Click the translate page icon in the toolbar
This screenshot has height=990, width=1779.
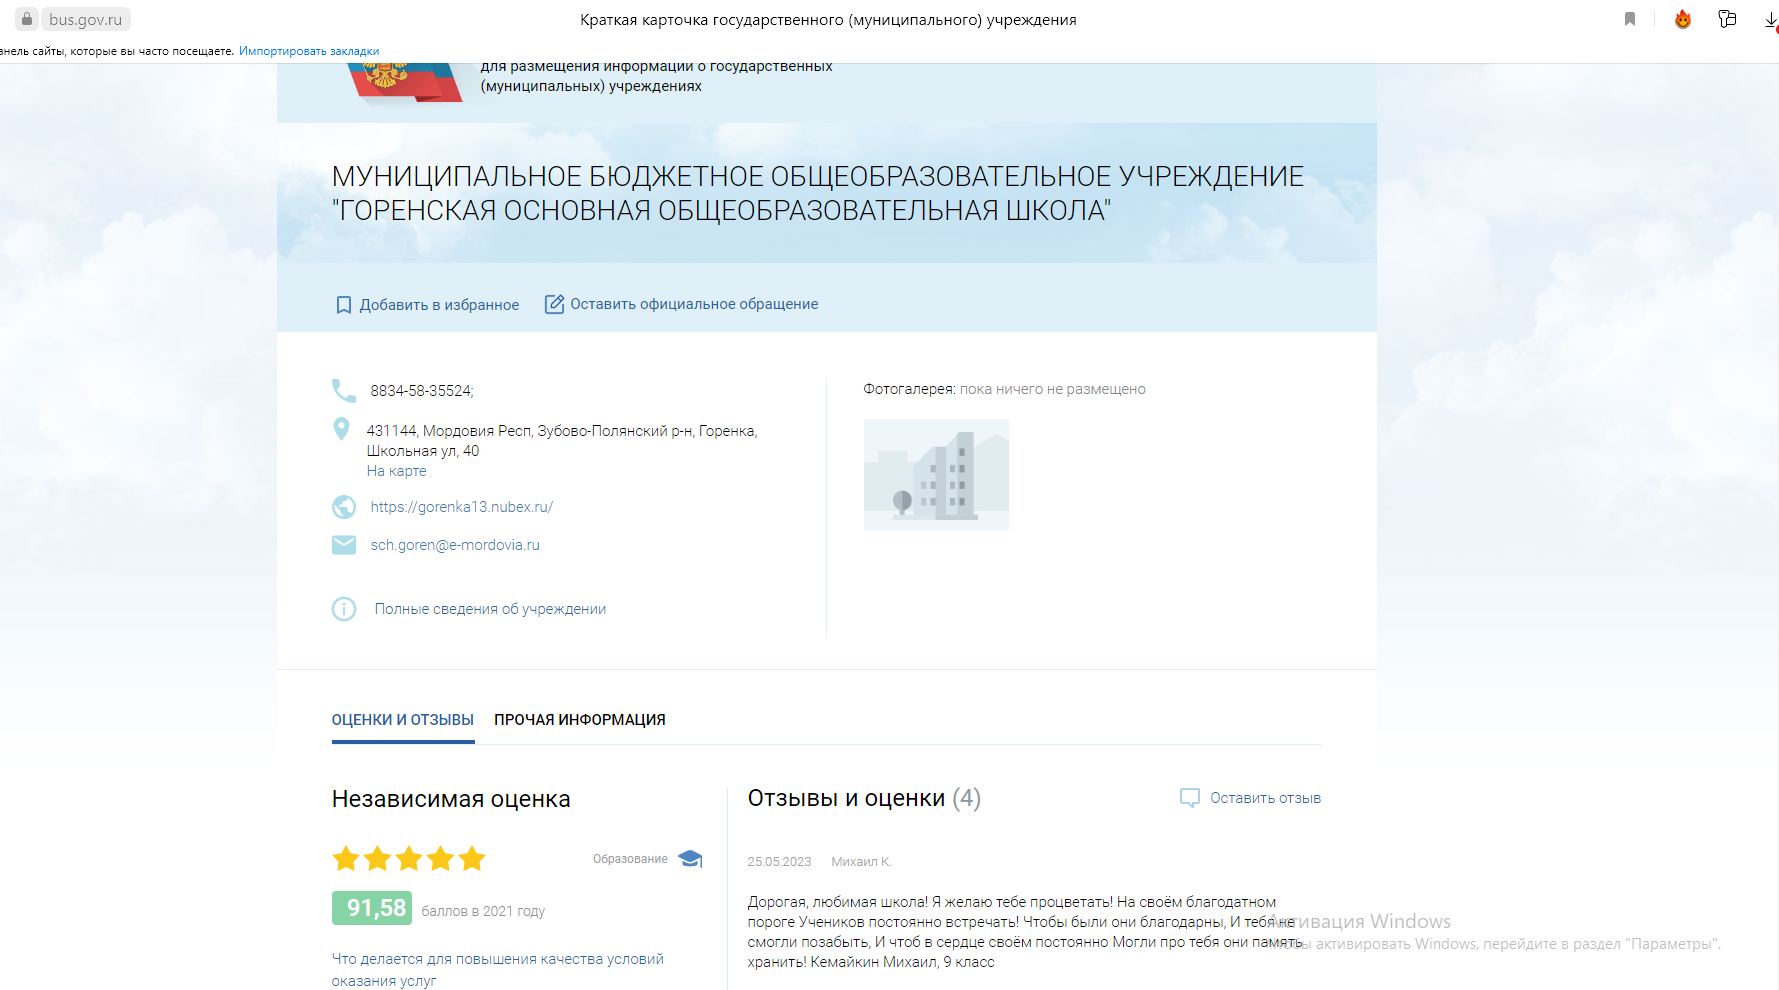click(x=1727, y=19)
